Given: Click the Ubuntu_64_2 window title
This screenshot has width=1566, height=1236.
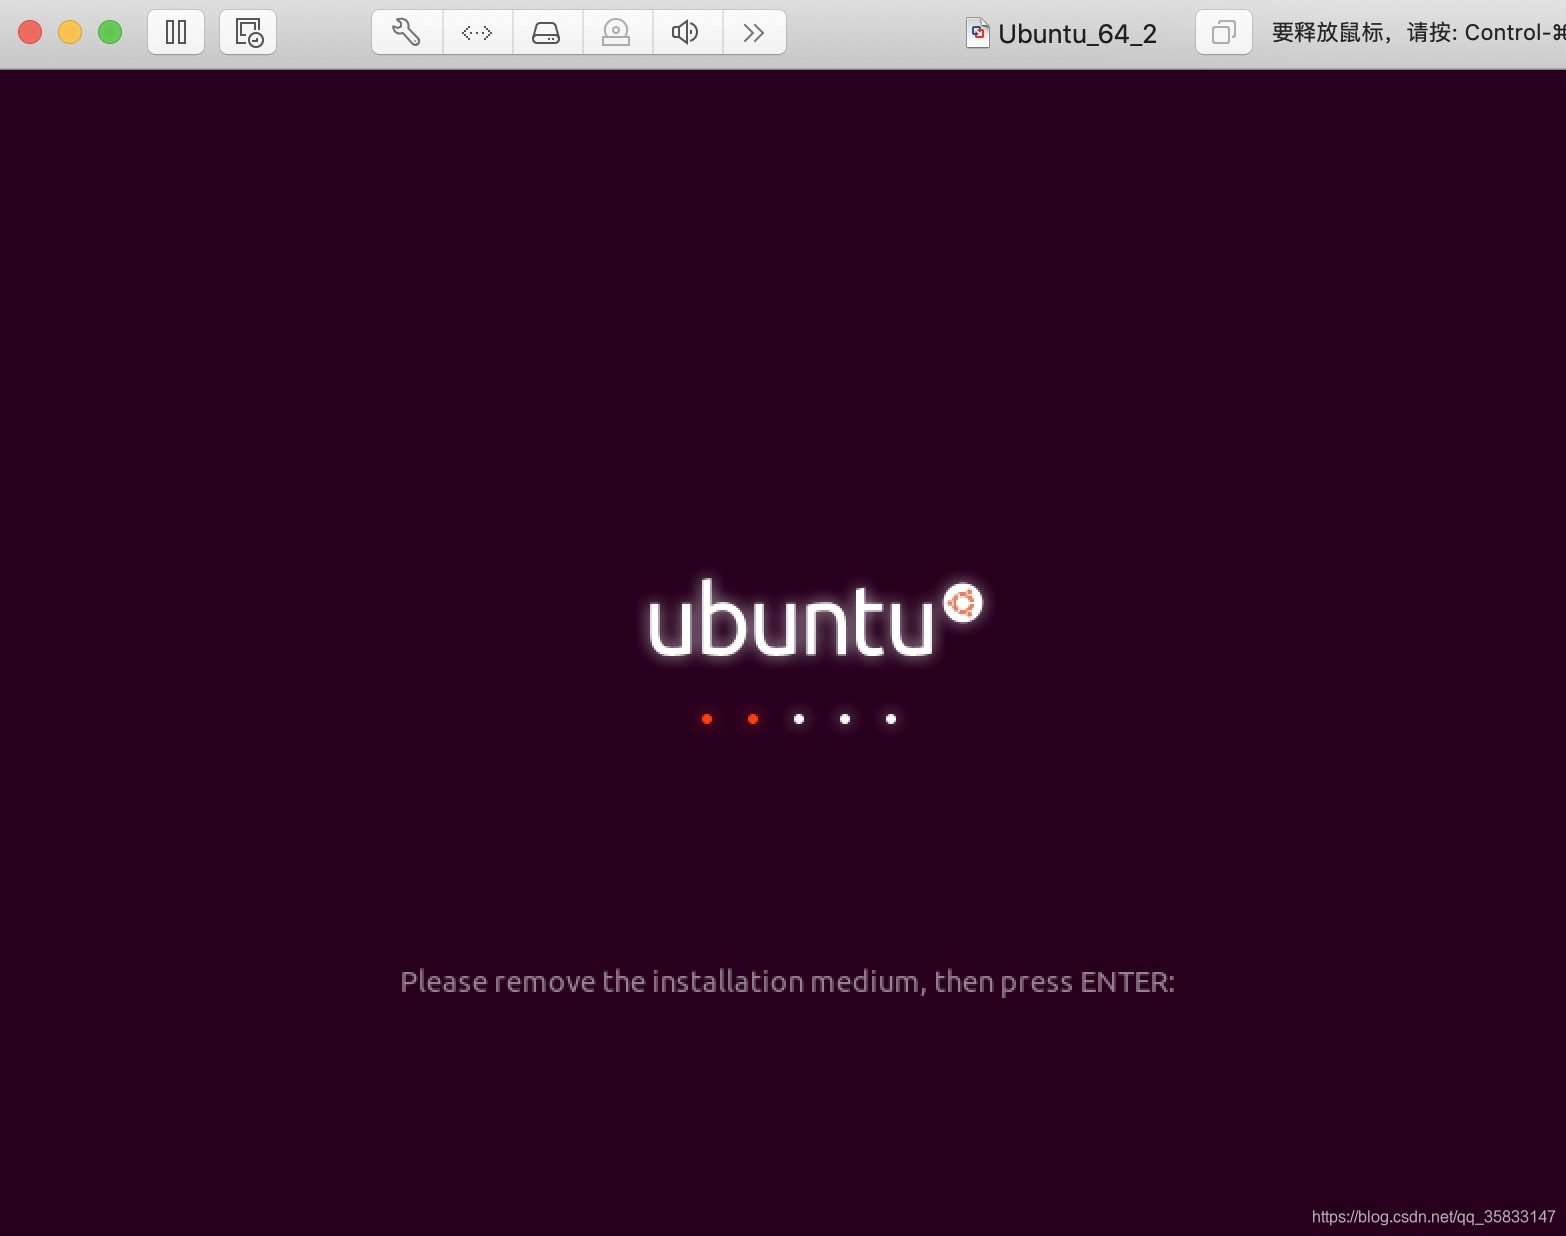Looking at the screenshot, I should [1077, 34].
